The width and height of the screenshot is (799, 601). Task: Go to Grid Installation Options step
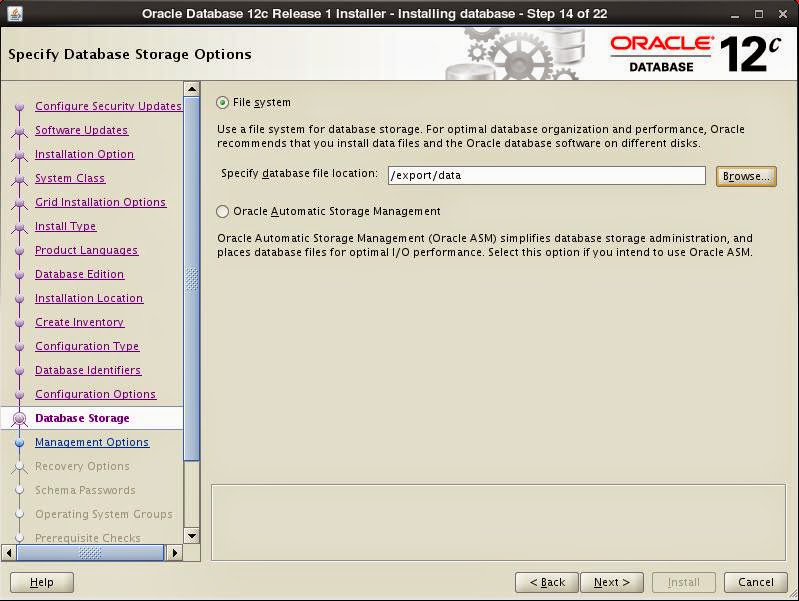tap(100, 202)
